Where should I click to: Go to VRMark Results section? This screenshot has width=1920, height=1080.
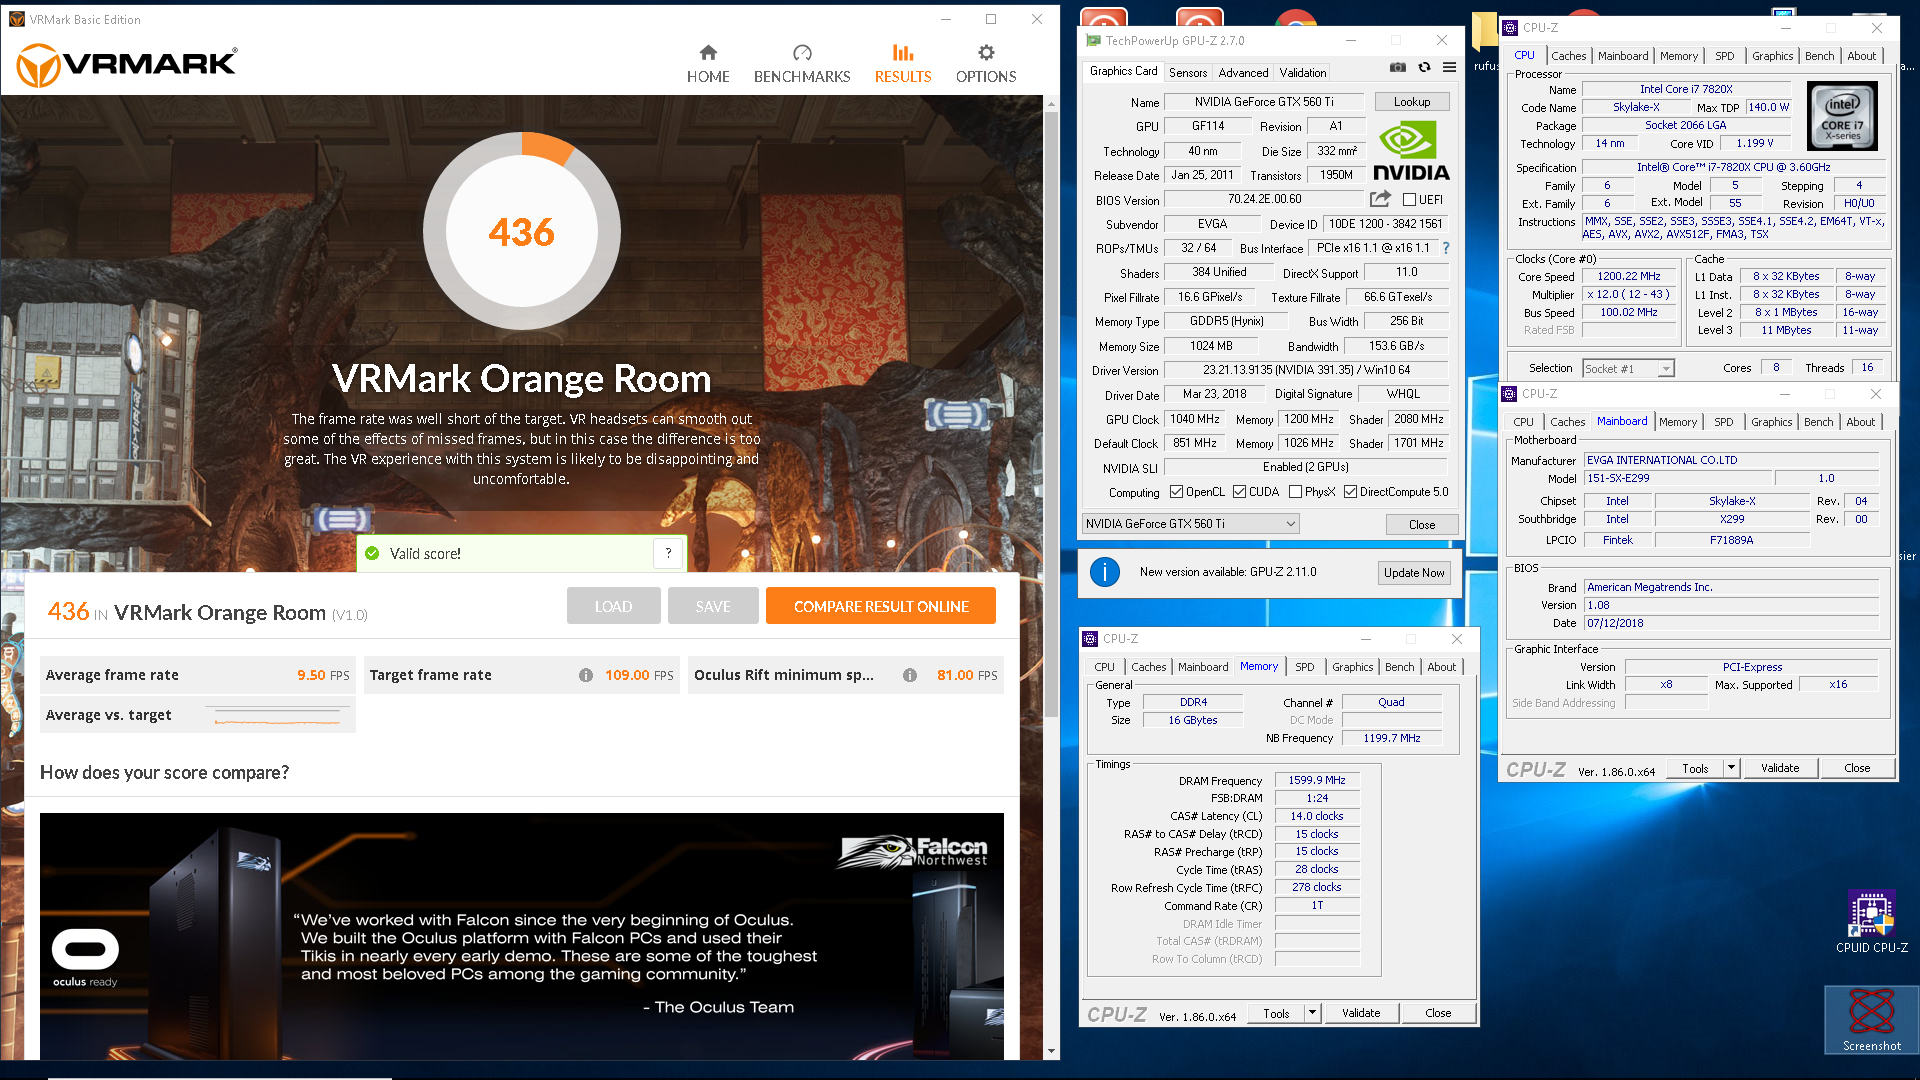(903, 64)
